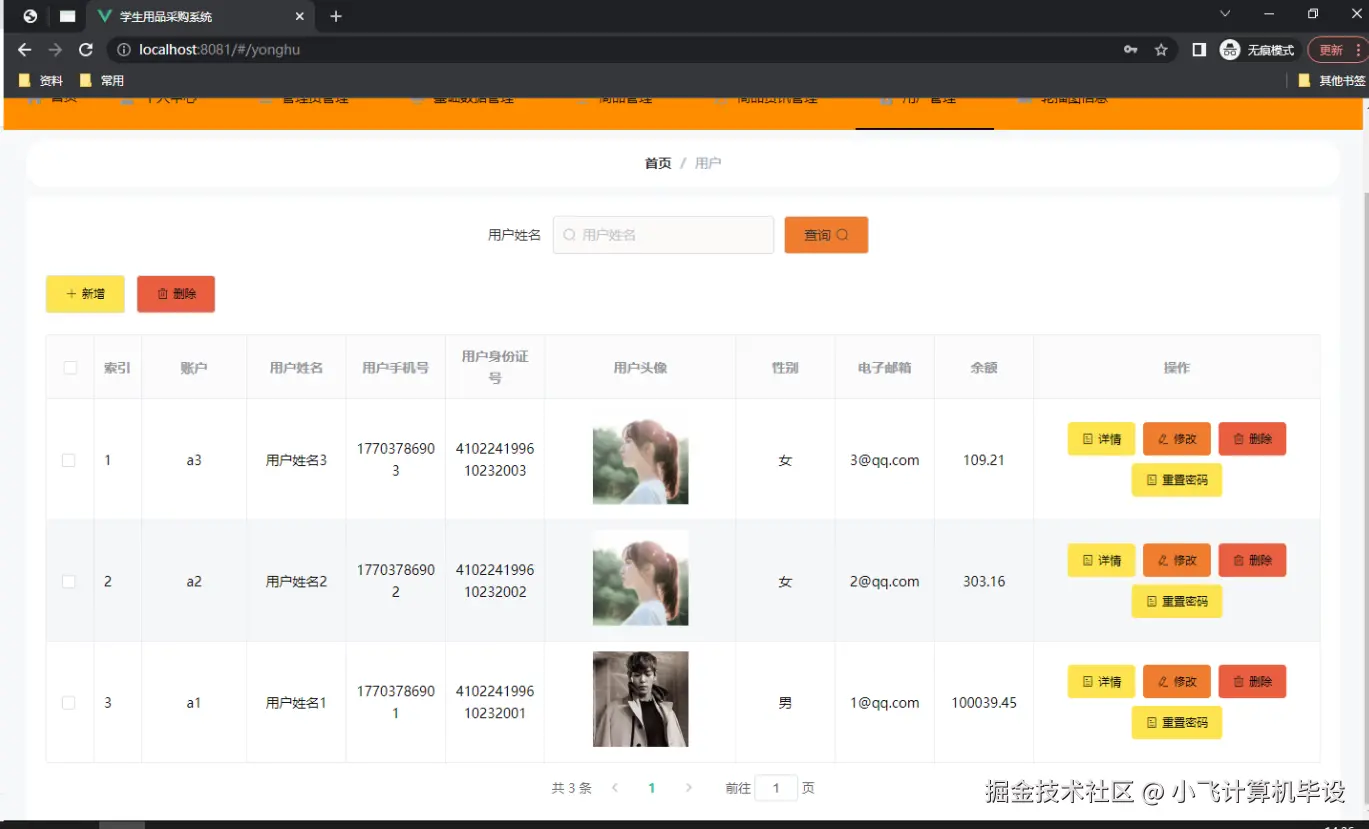Open the tab search dropdown chevron
This screenshot has width=1369, height=829.
tap(1225, 14)
